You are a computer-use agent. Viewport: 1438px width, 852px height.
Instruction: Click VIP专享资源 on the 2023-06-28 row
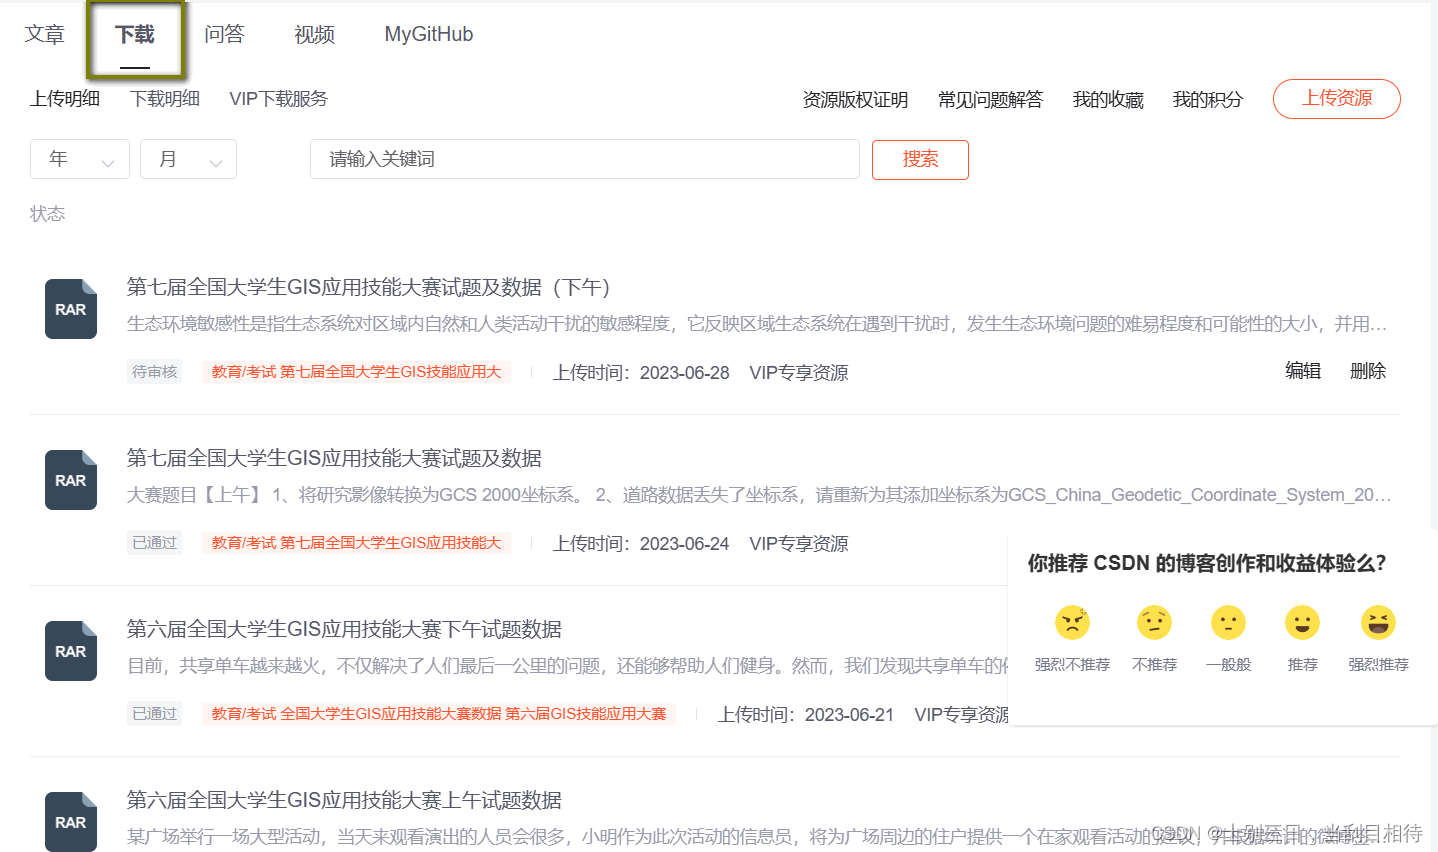pos(799,373)
